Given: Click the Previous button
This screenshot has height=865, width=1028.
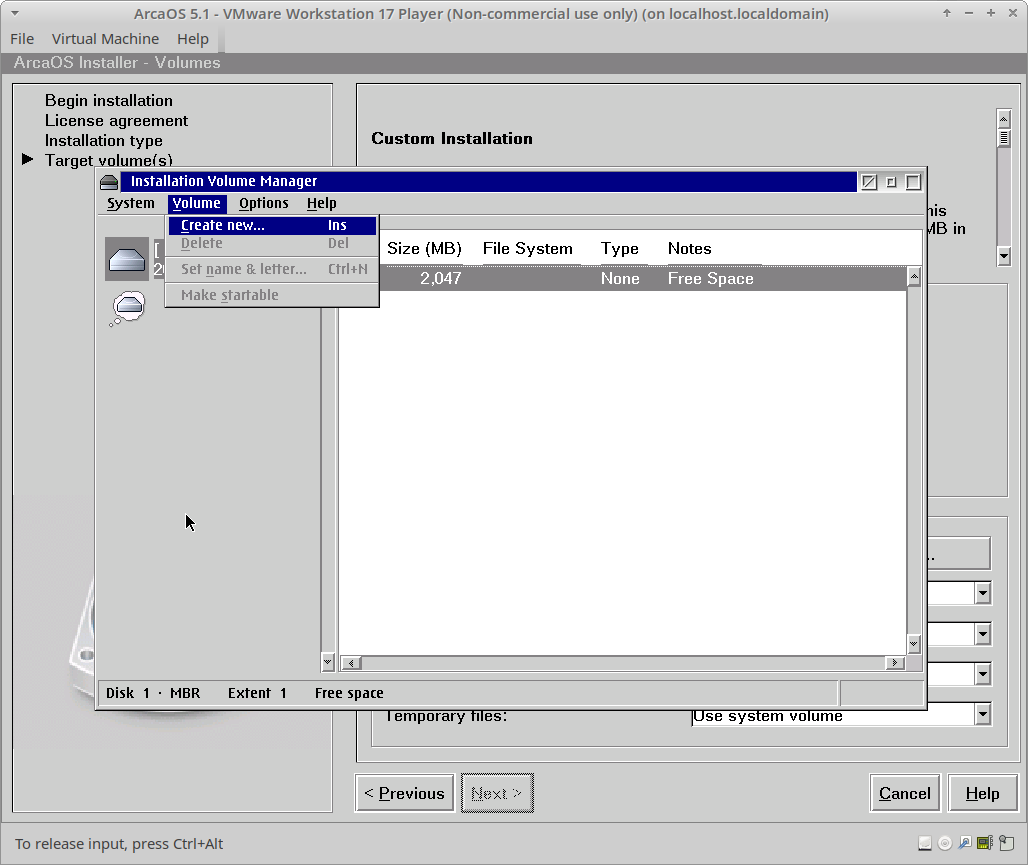Looking at the screenshot, I should click(405, 793).
